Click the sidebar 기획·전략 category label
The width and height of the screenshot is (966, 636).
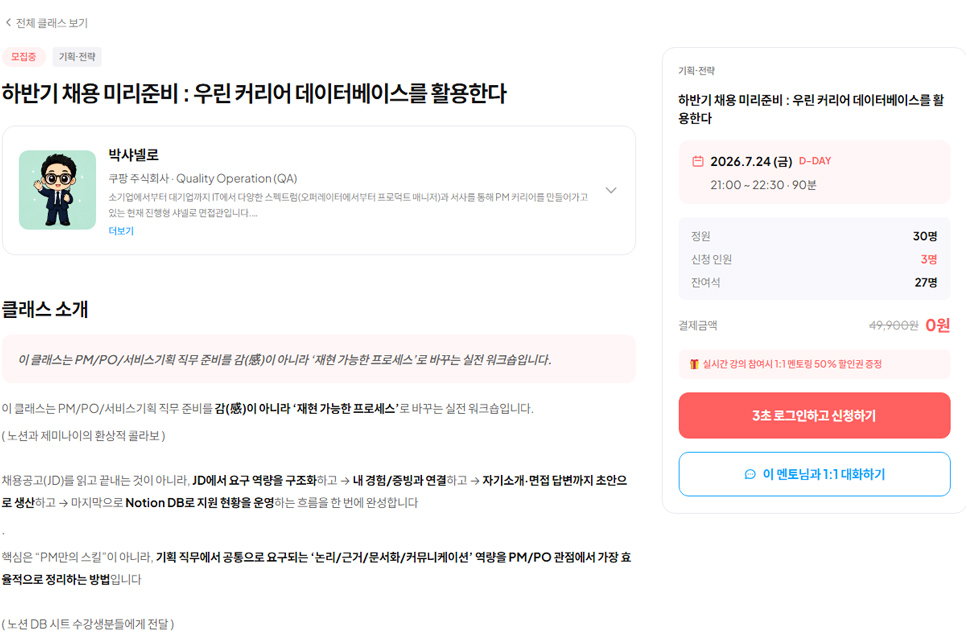pos(696,71)
